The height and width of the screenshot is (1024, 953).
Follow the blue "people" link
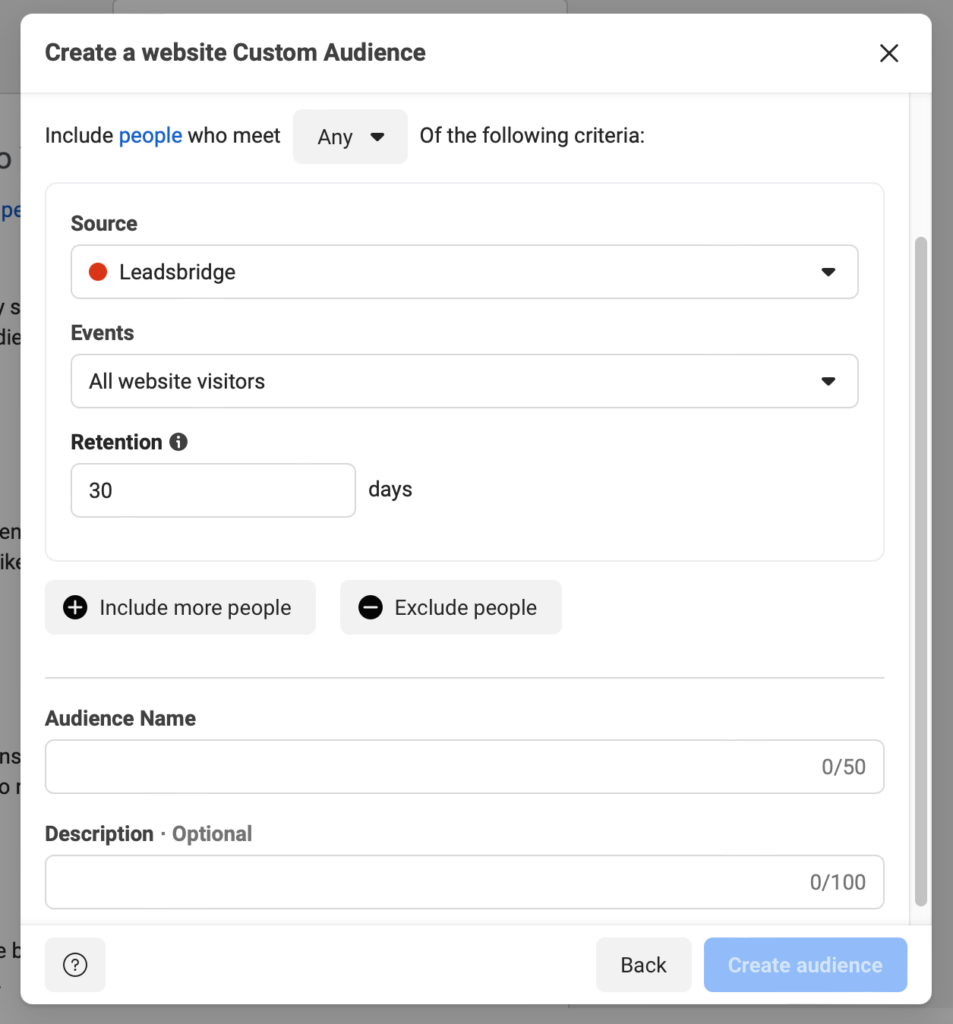tap(150, 136)
